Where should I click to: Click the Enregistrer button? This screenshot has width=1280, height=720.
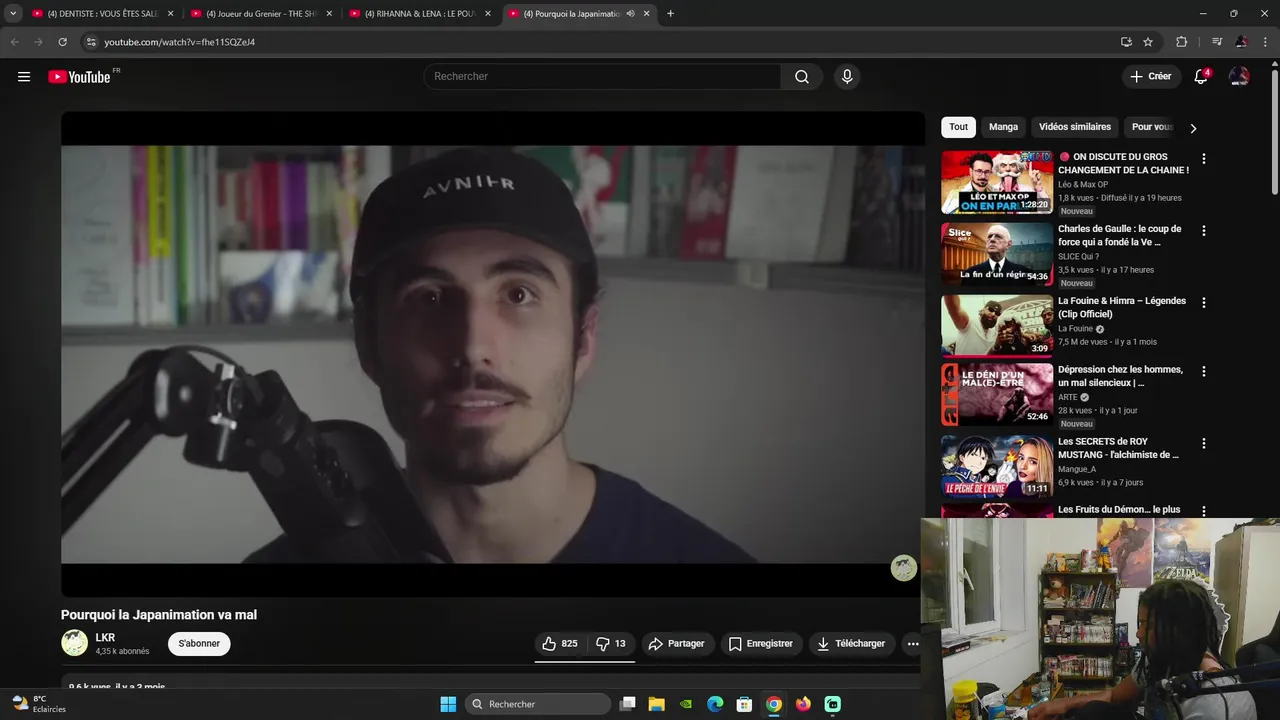click(x=761, y=644)
